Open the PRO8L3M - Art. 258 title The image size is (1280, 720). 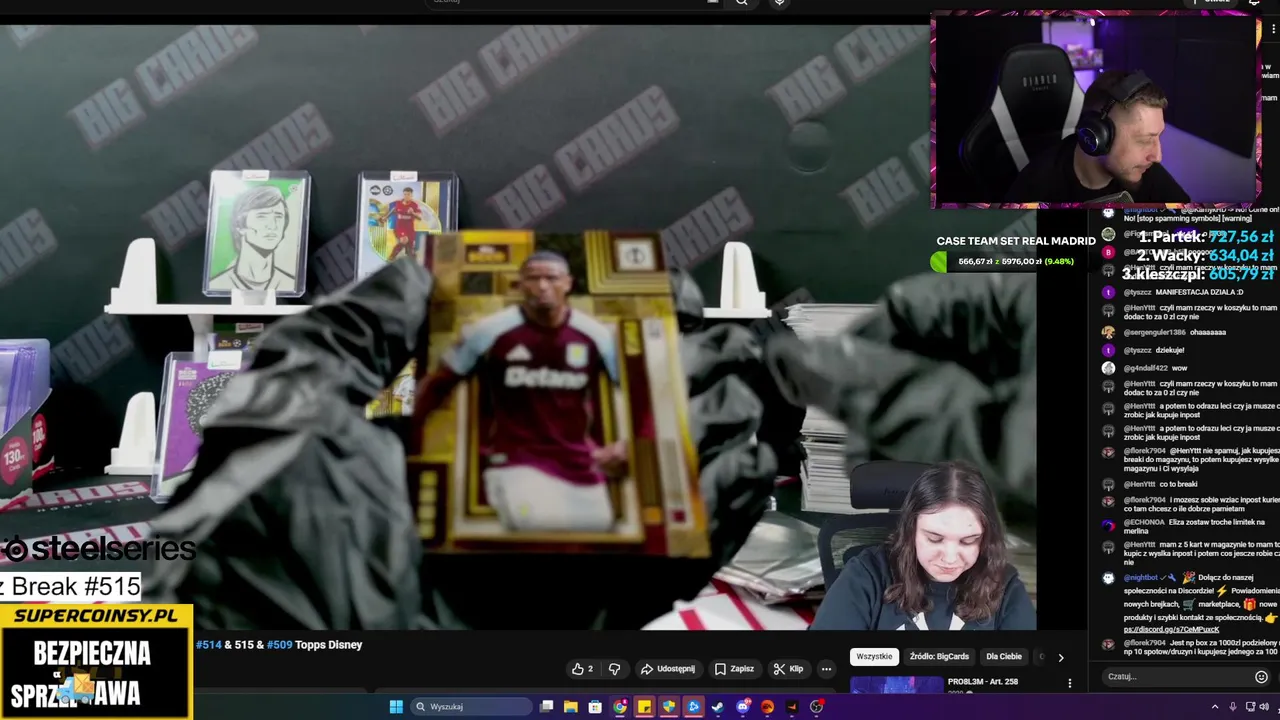(983, 682)
